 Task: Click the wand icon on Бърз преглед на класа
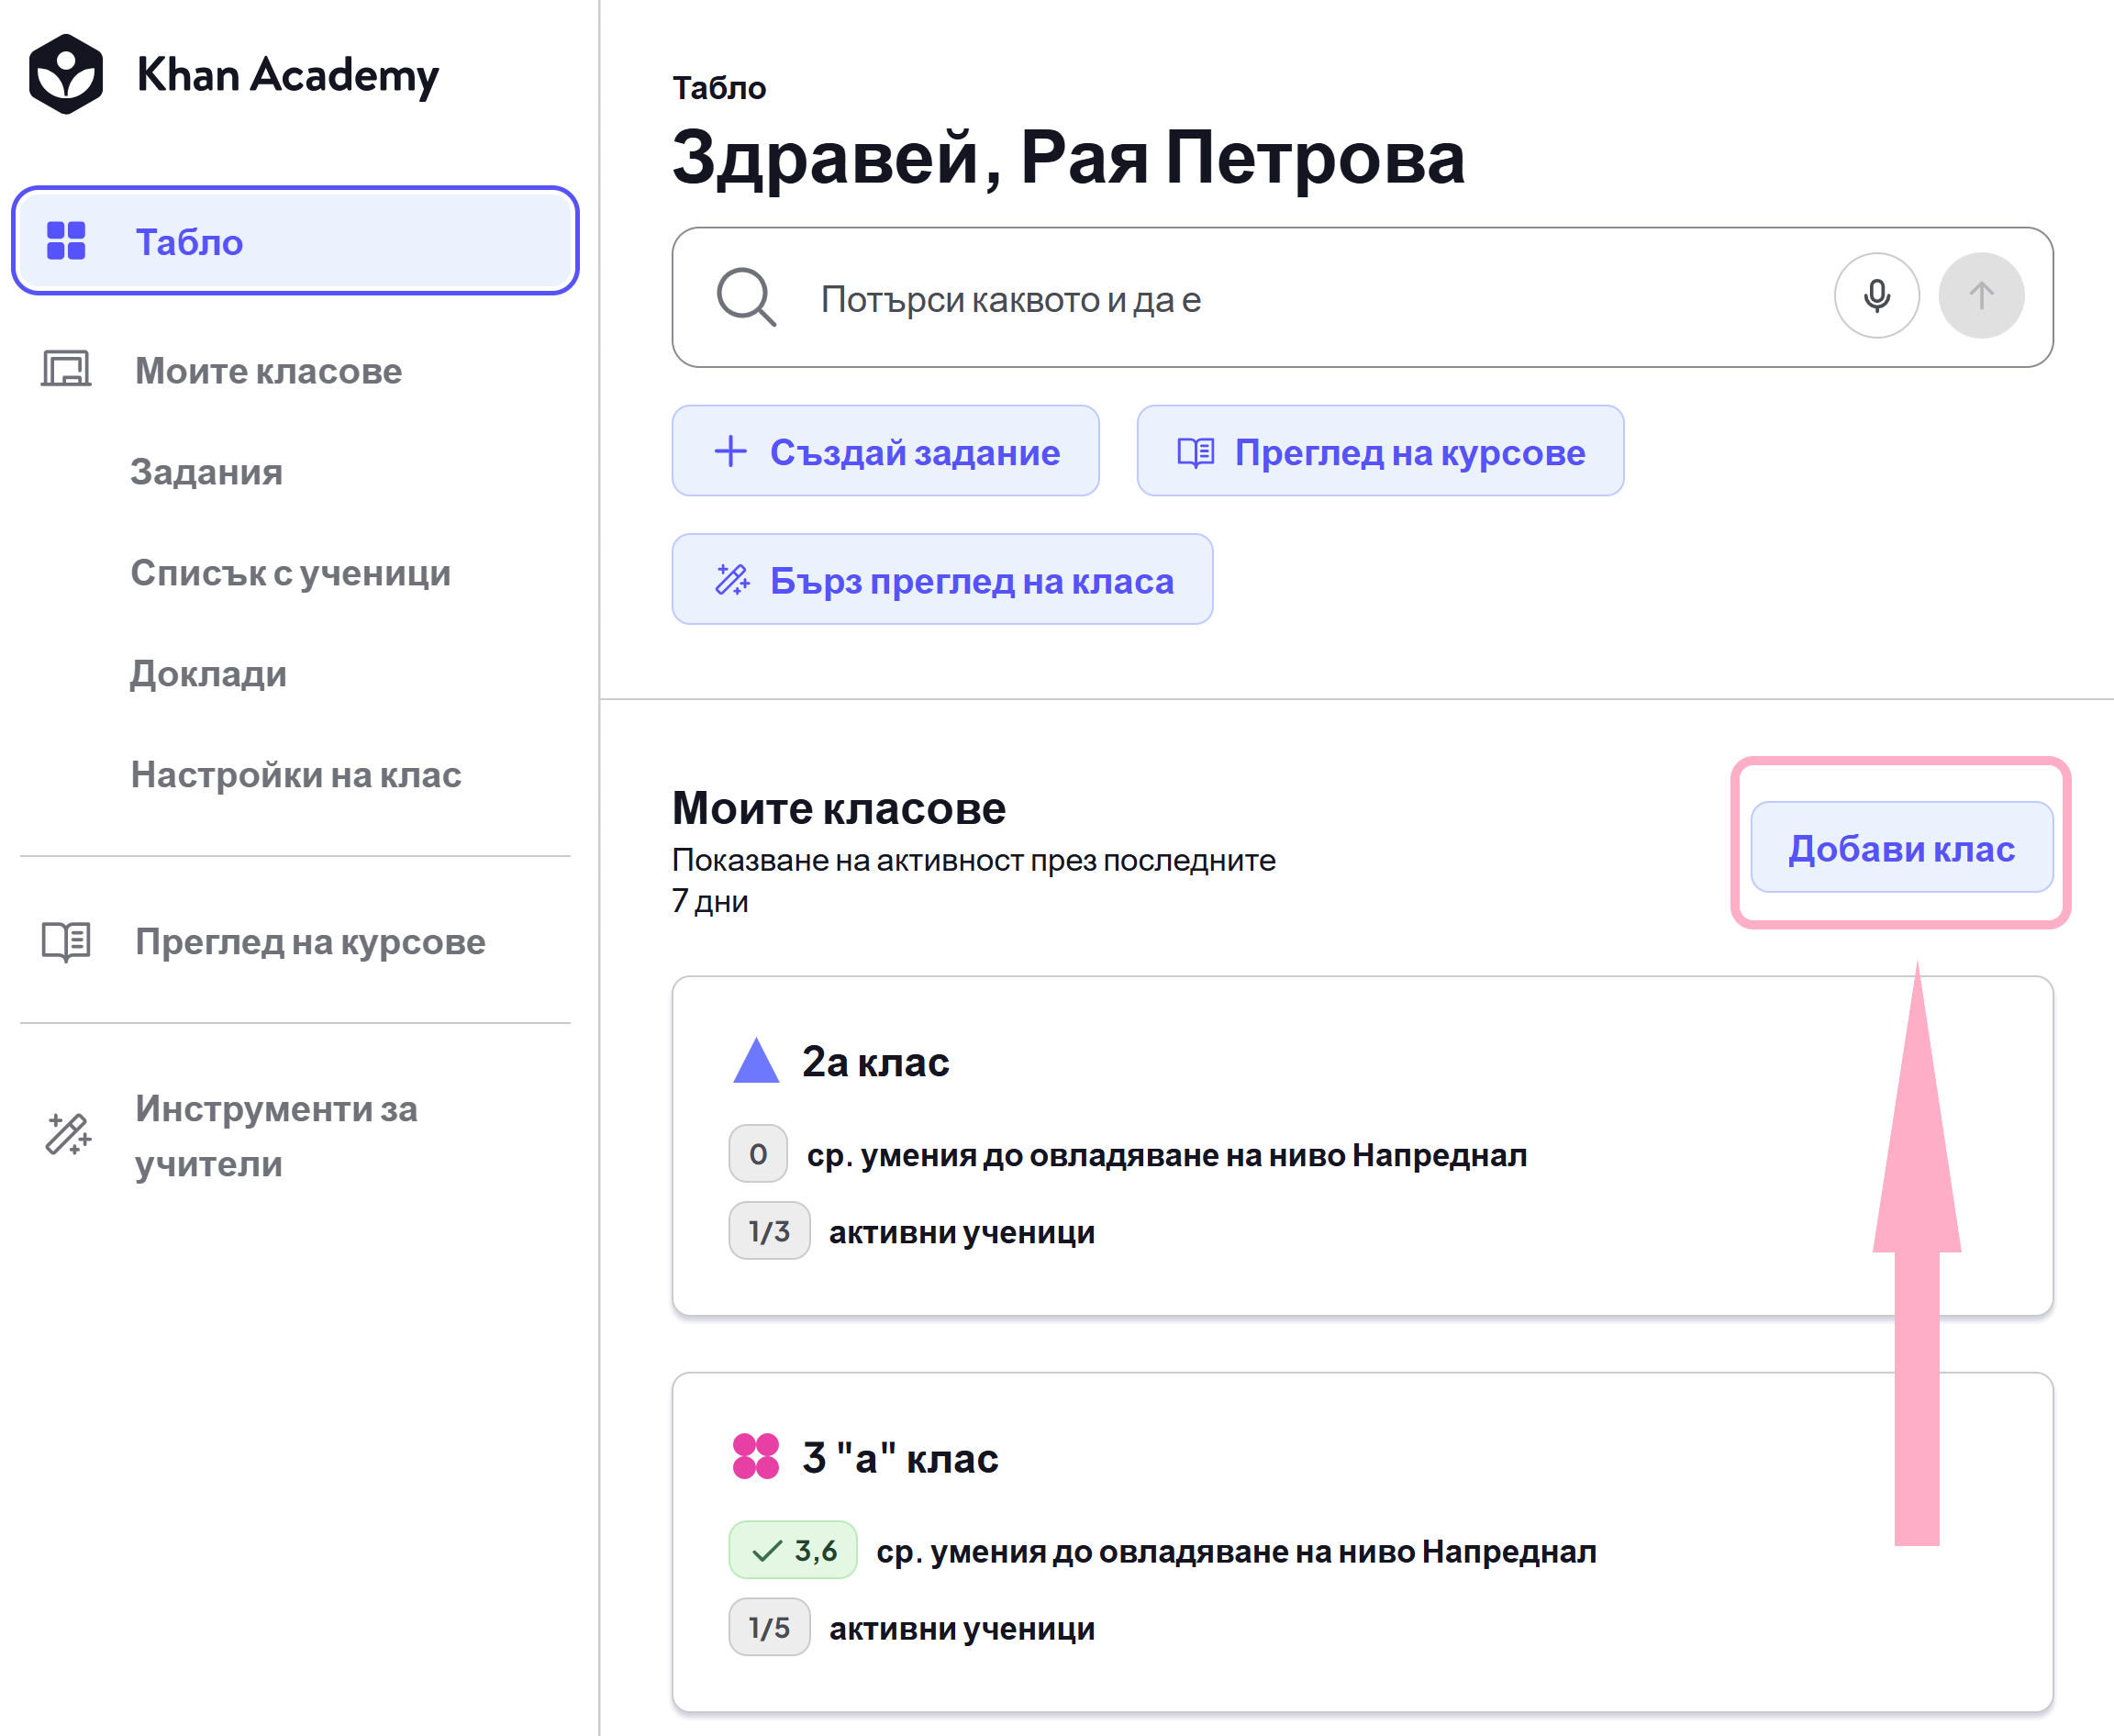coord(732,580)
